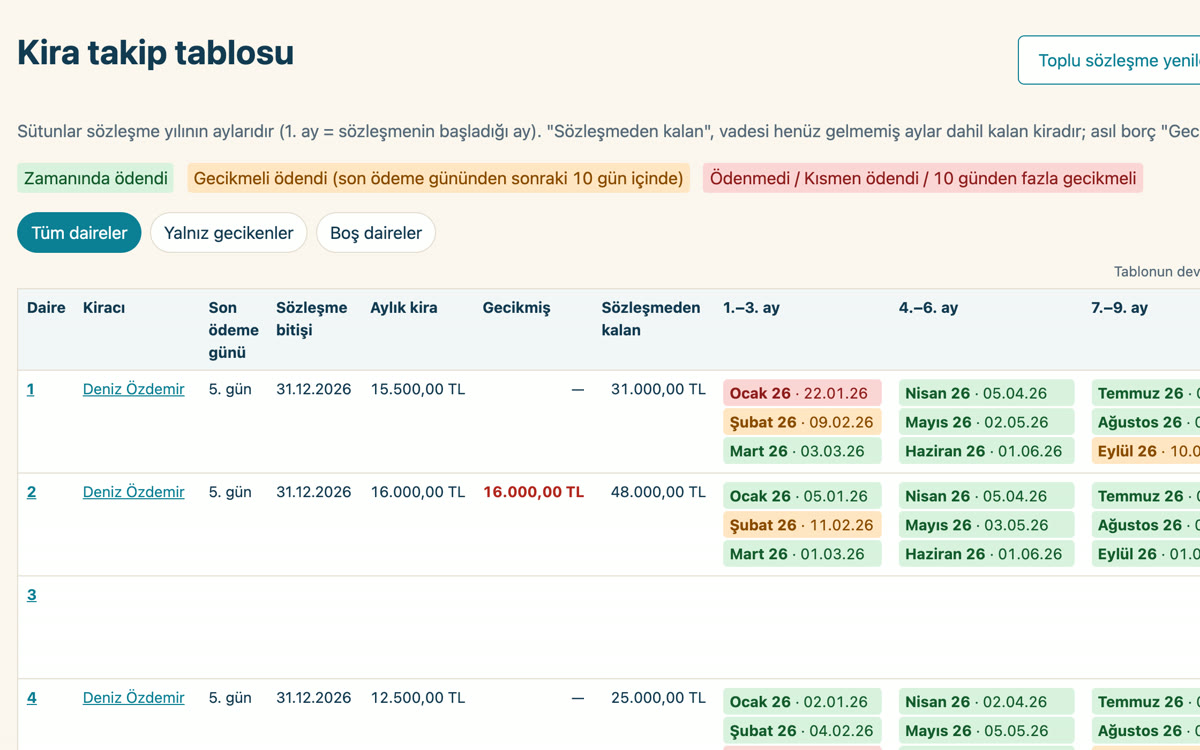
Task: Open Deniz Özdemir in apartment 4 row
Action: click(134, 698)
